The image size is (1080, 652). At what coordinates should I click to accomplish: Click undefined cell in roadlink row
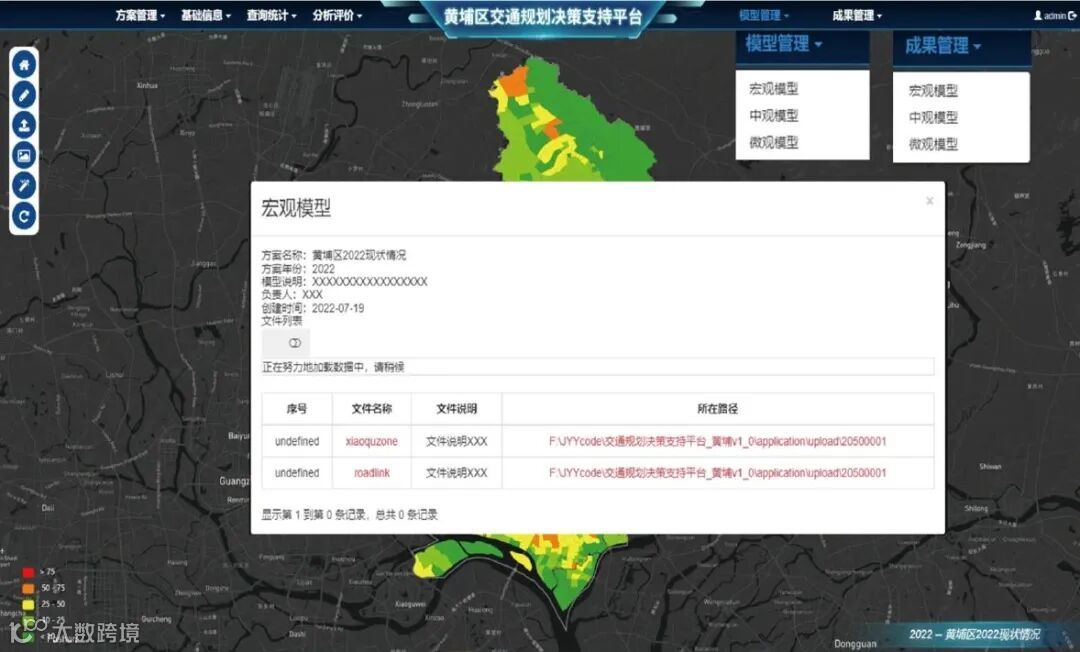tap(297, 473)
